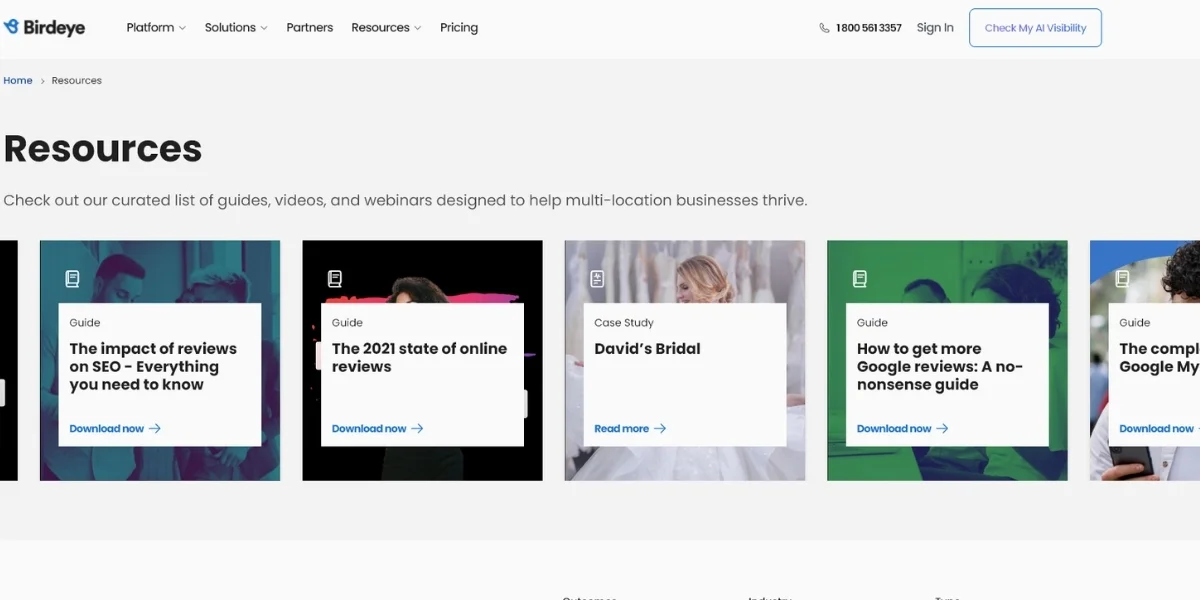Click Guide label on the Google reviews card

pos(872,323)
